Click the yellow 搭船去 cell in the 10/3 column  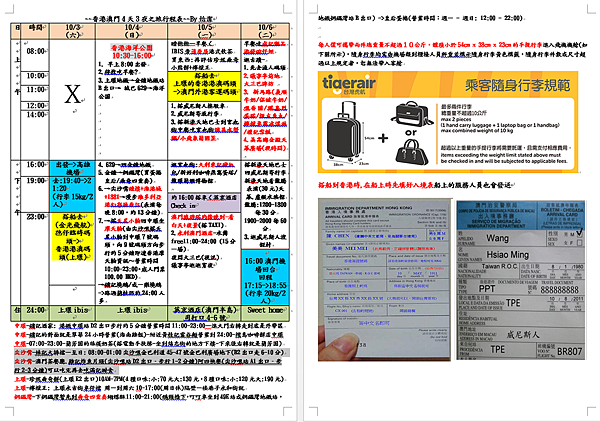pos(72,237)
